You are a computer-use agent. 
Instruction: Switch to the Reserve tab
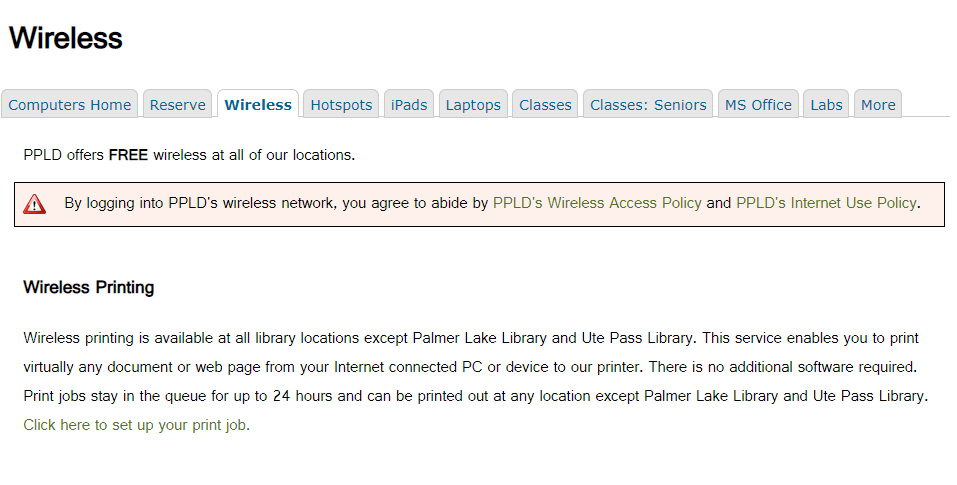click(x=178, y=105)
